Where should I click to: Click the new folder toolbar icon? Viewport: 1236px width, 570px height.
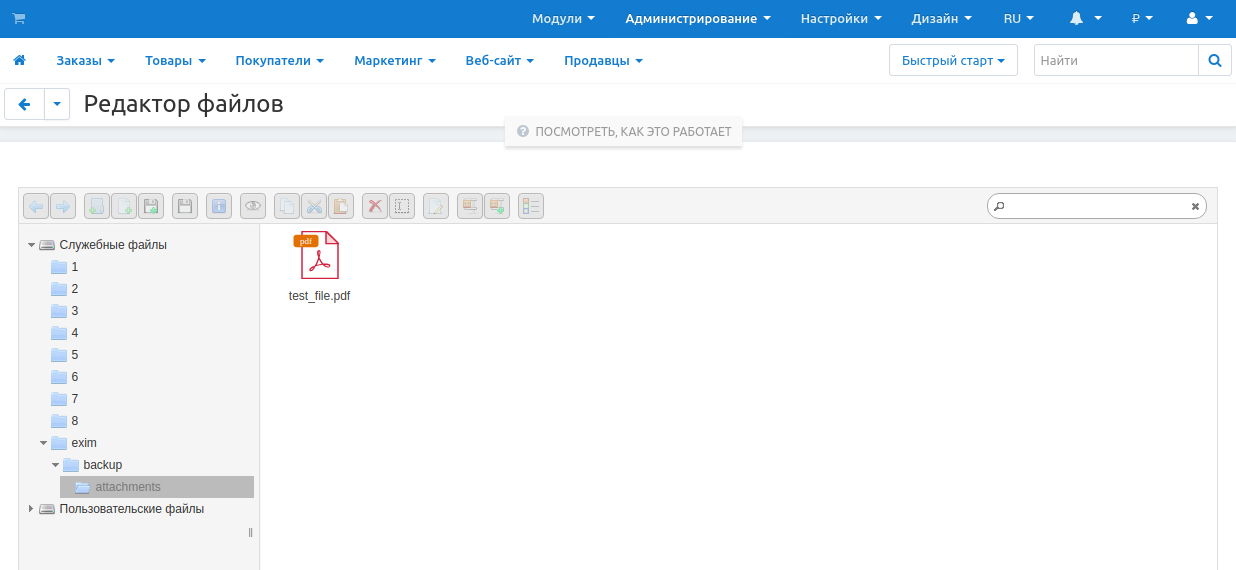click(97, 206)
